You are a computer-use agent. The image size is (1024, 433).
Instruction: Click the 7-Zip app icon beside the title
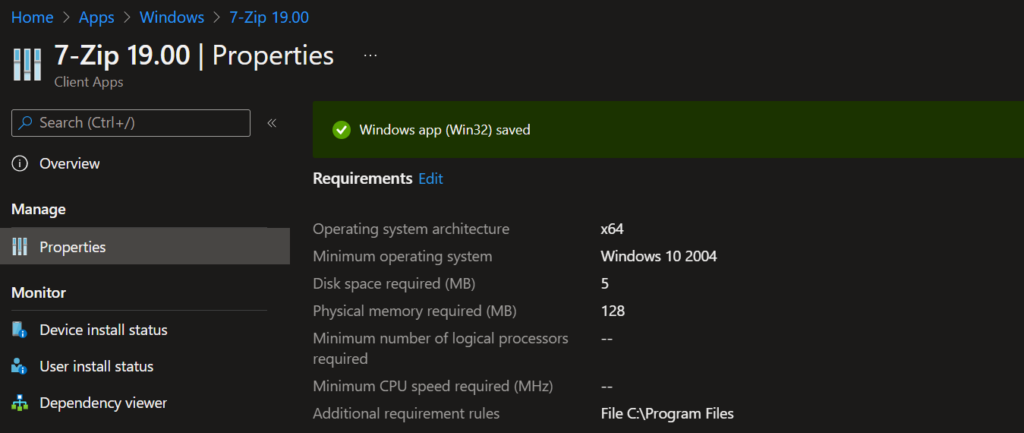coord(27,64)
